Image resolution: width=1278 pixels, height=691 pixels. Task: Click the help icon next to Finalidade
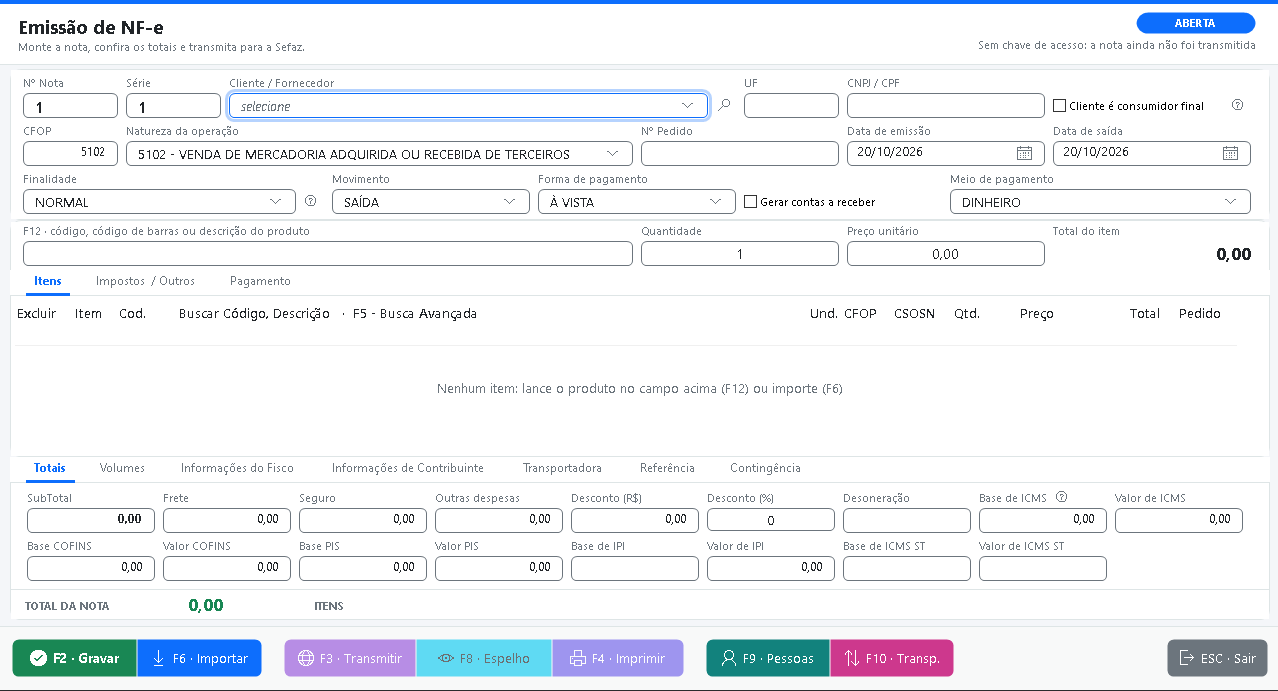pyautogui.click(x=310, y=201)
